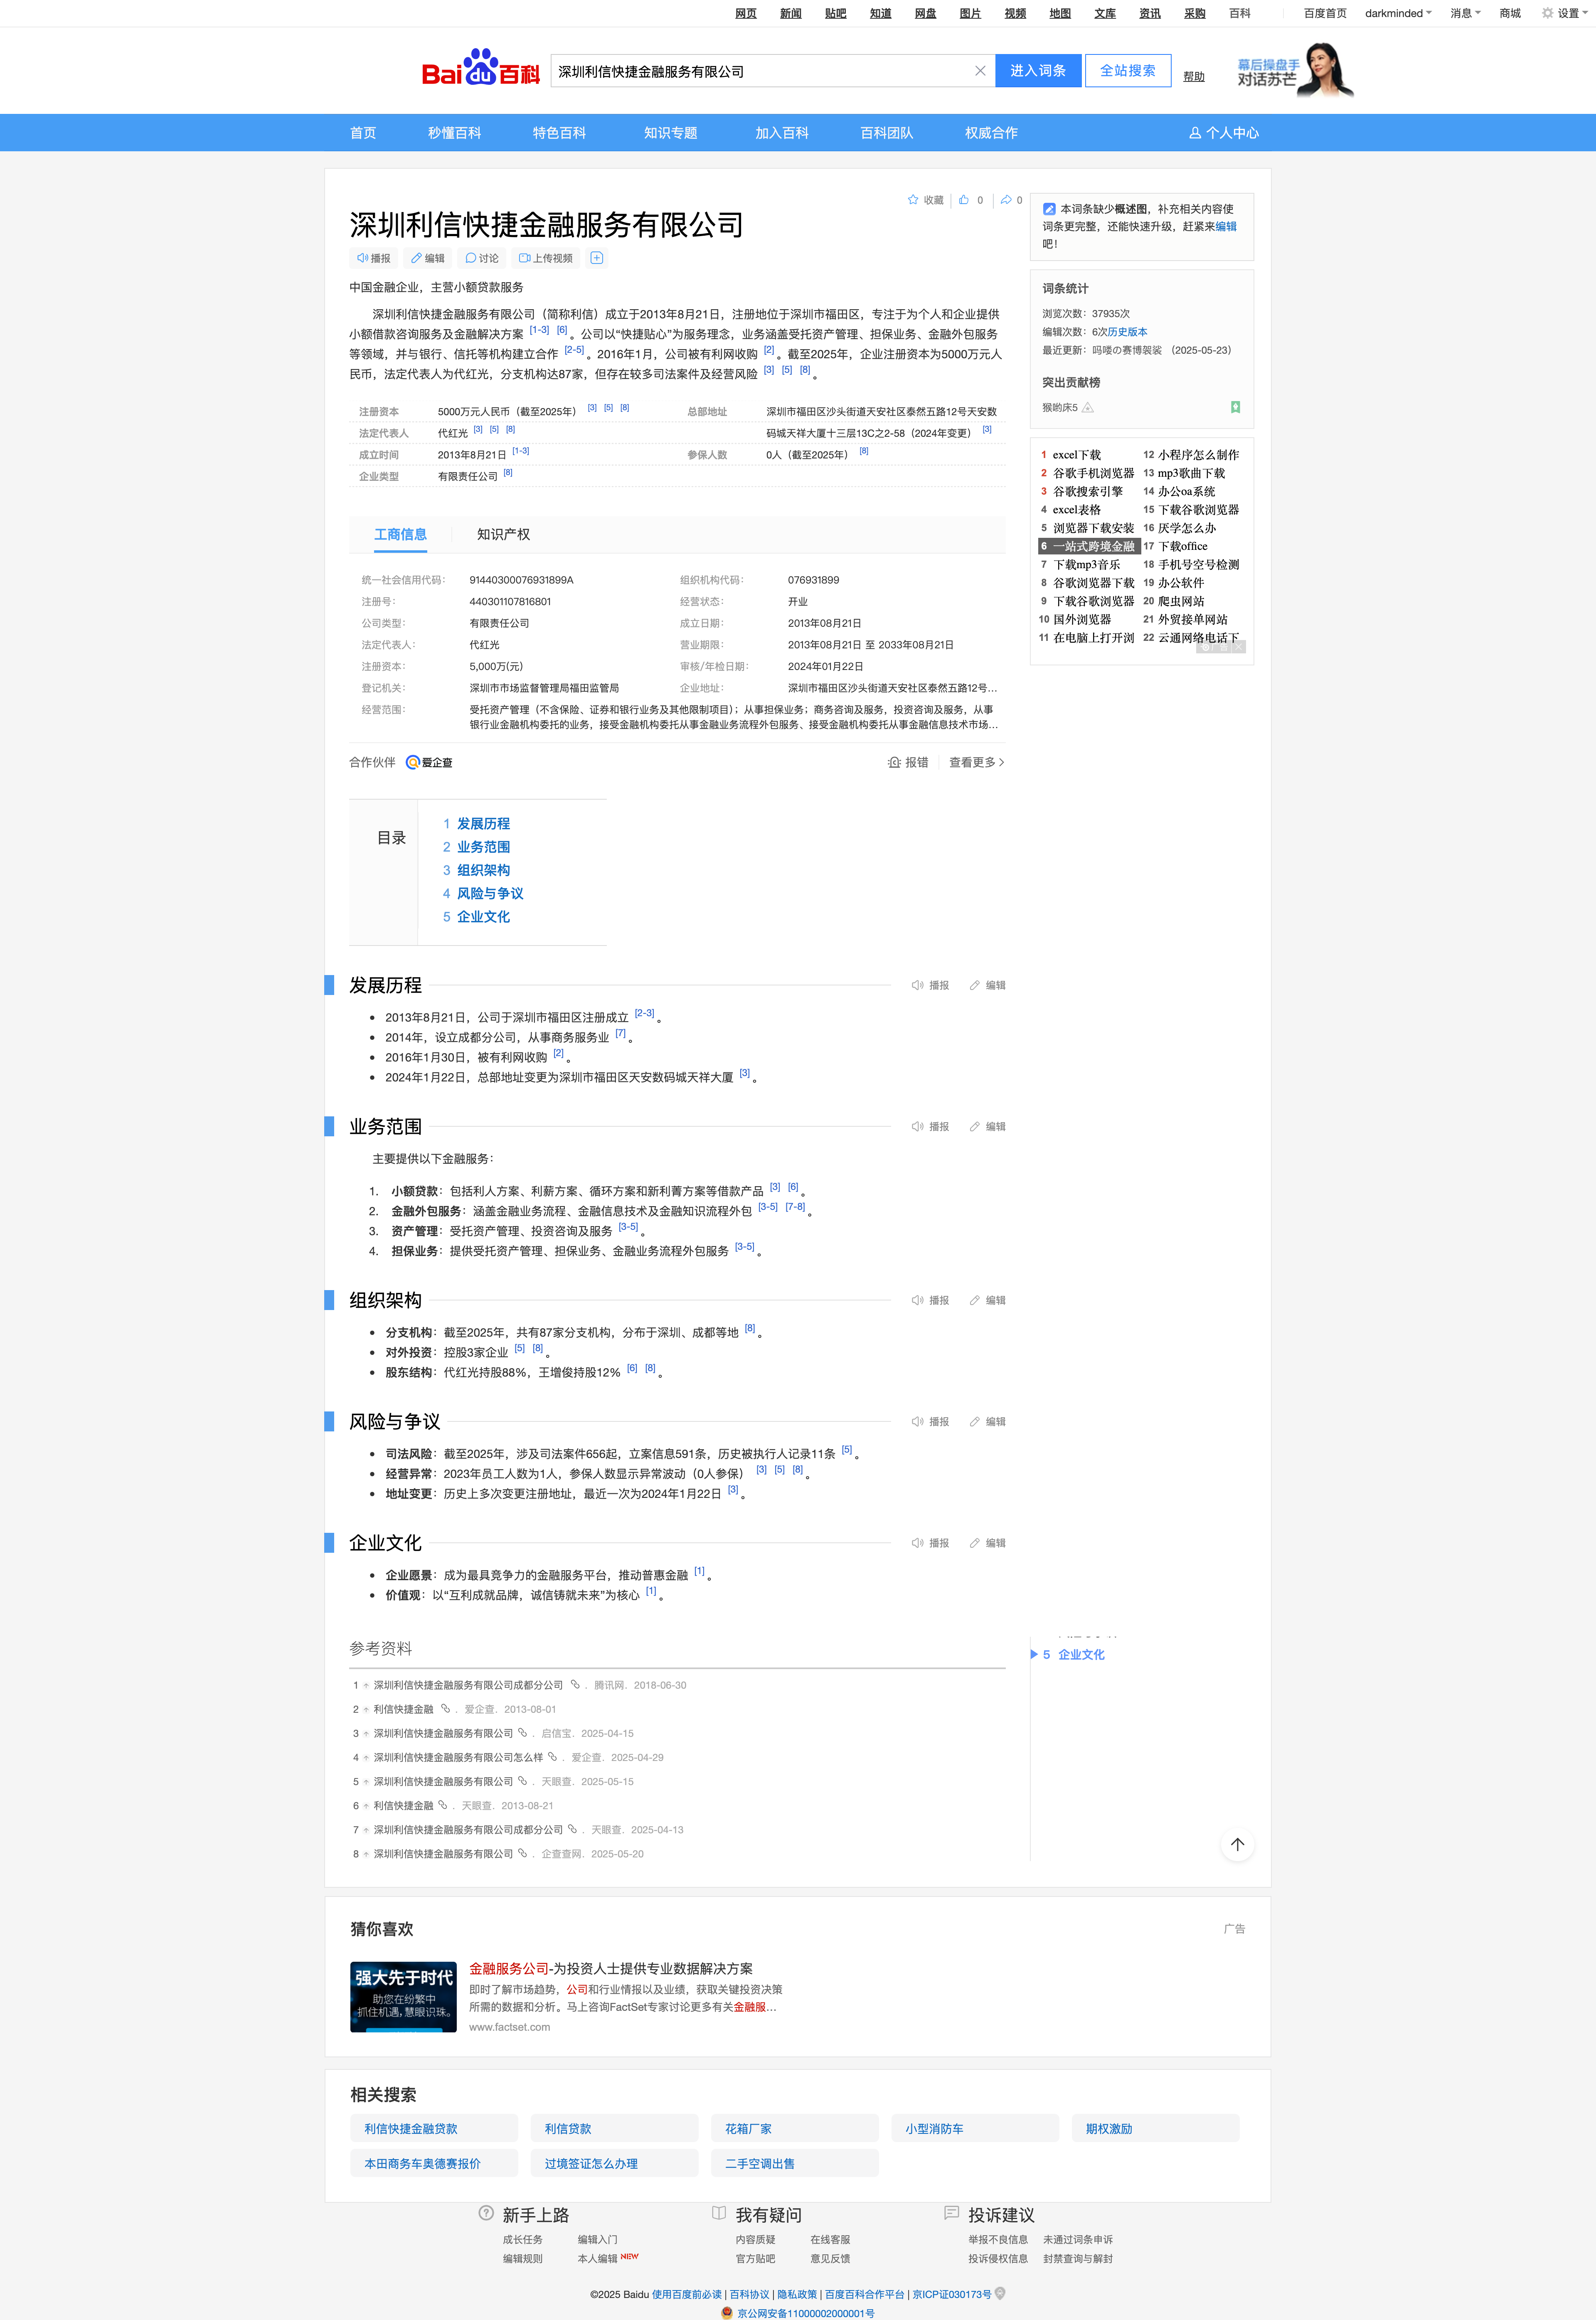The image size is (1596, 2320).
Task: Click the Baidu Baike logo
Action: point(480,69)
